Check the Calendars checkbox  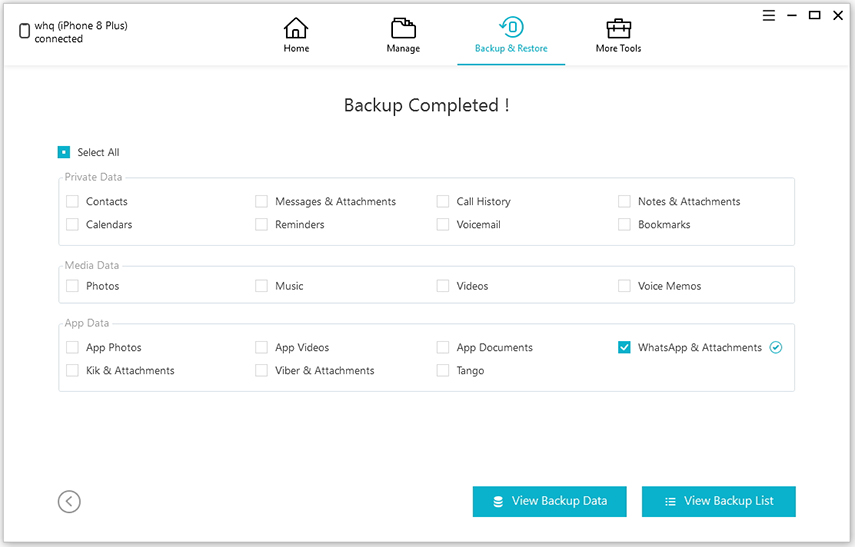point(72,224)
